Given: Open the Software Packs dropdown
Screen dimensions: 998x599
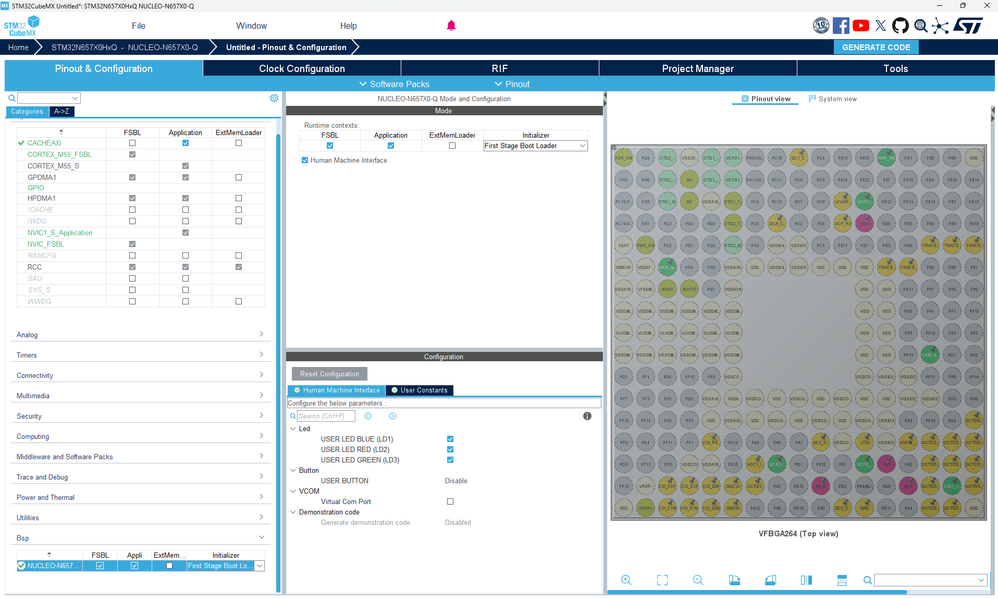Looking at the screenshot, I should (394, 84).
